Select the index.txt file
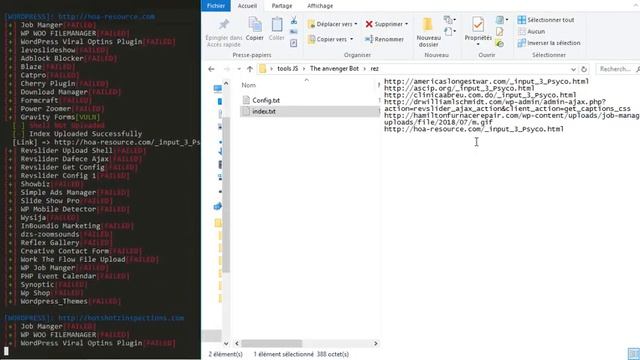Screen dimensions: 640x360 click(264, 111)
